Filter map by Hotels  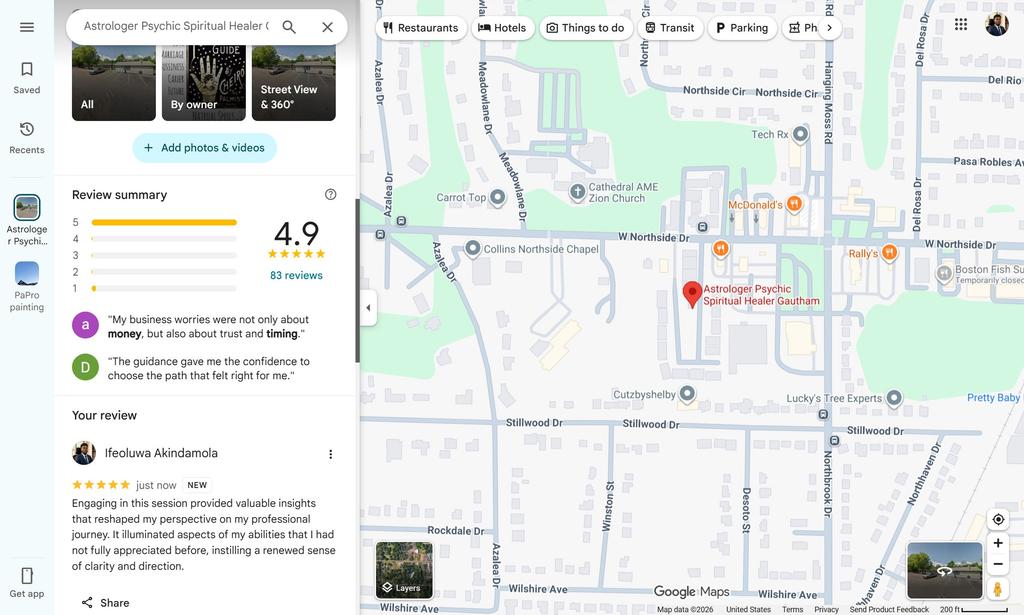[x=502, y=27]
